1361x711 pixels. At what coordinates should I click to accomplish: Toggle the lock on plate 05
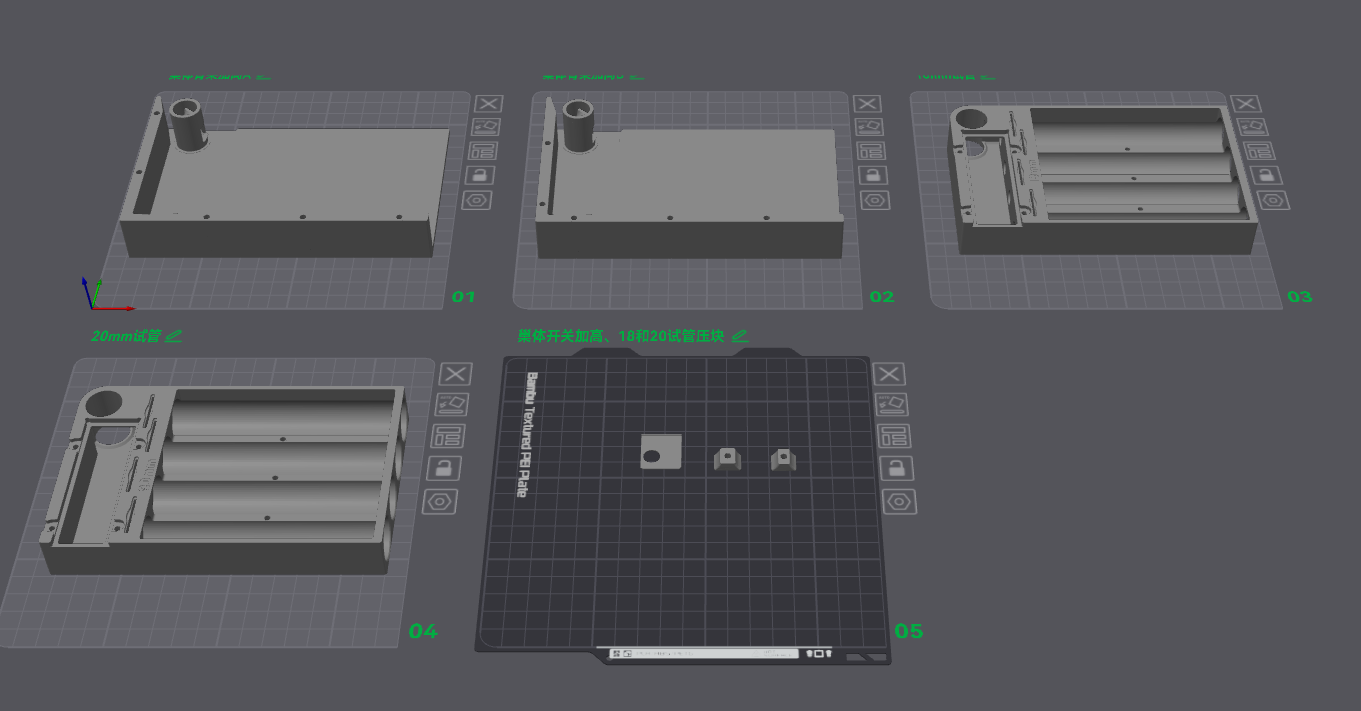coord(897,467)
